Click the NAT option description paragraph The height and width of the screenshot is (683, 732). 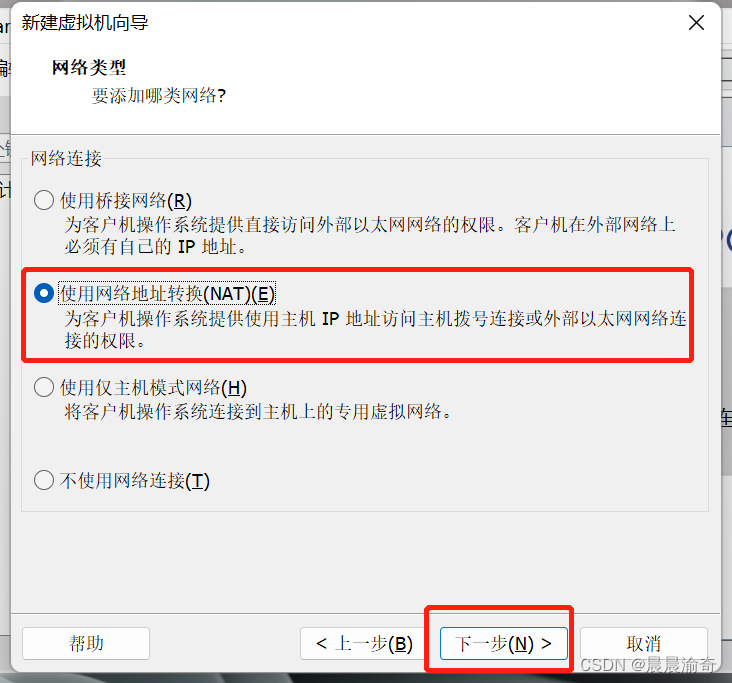(x=375, y=329)
